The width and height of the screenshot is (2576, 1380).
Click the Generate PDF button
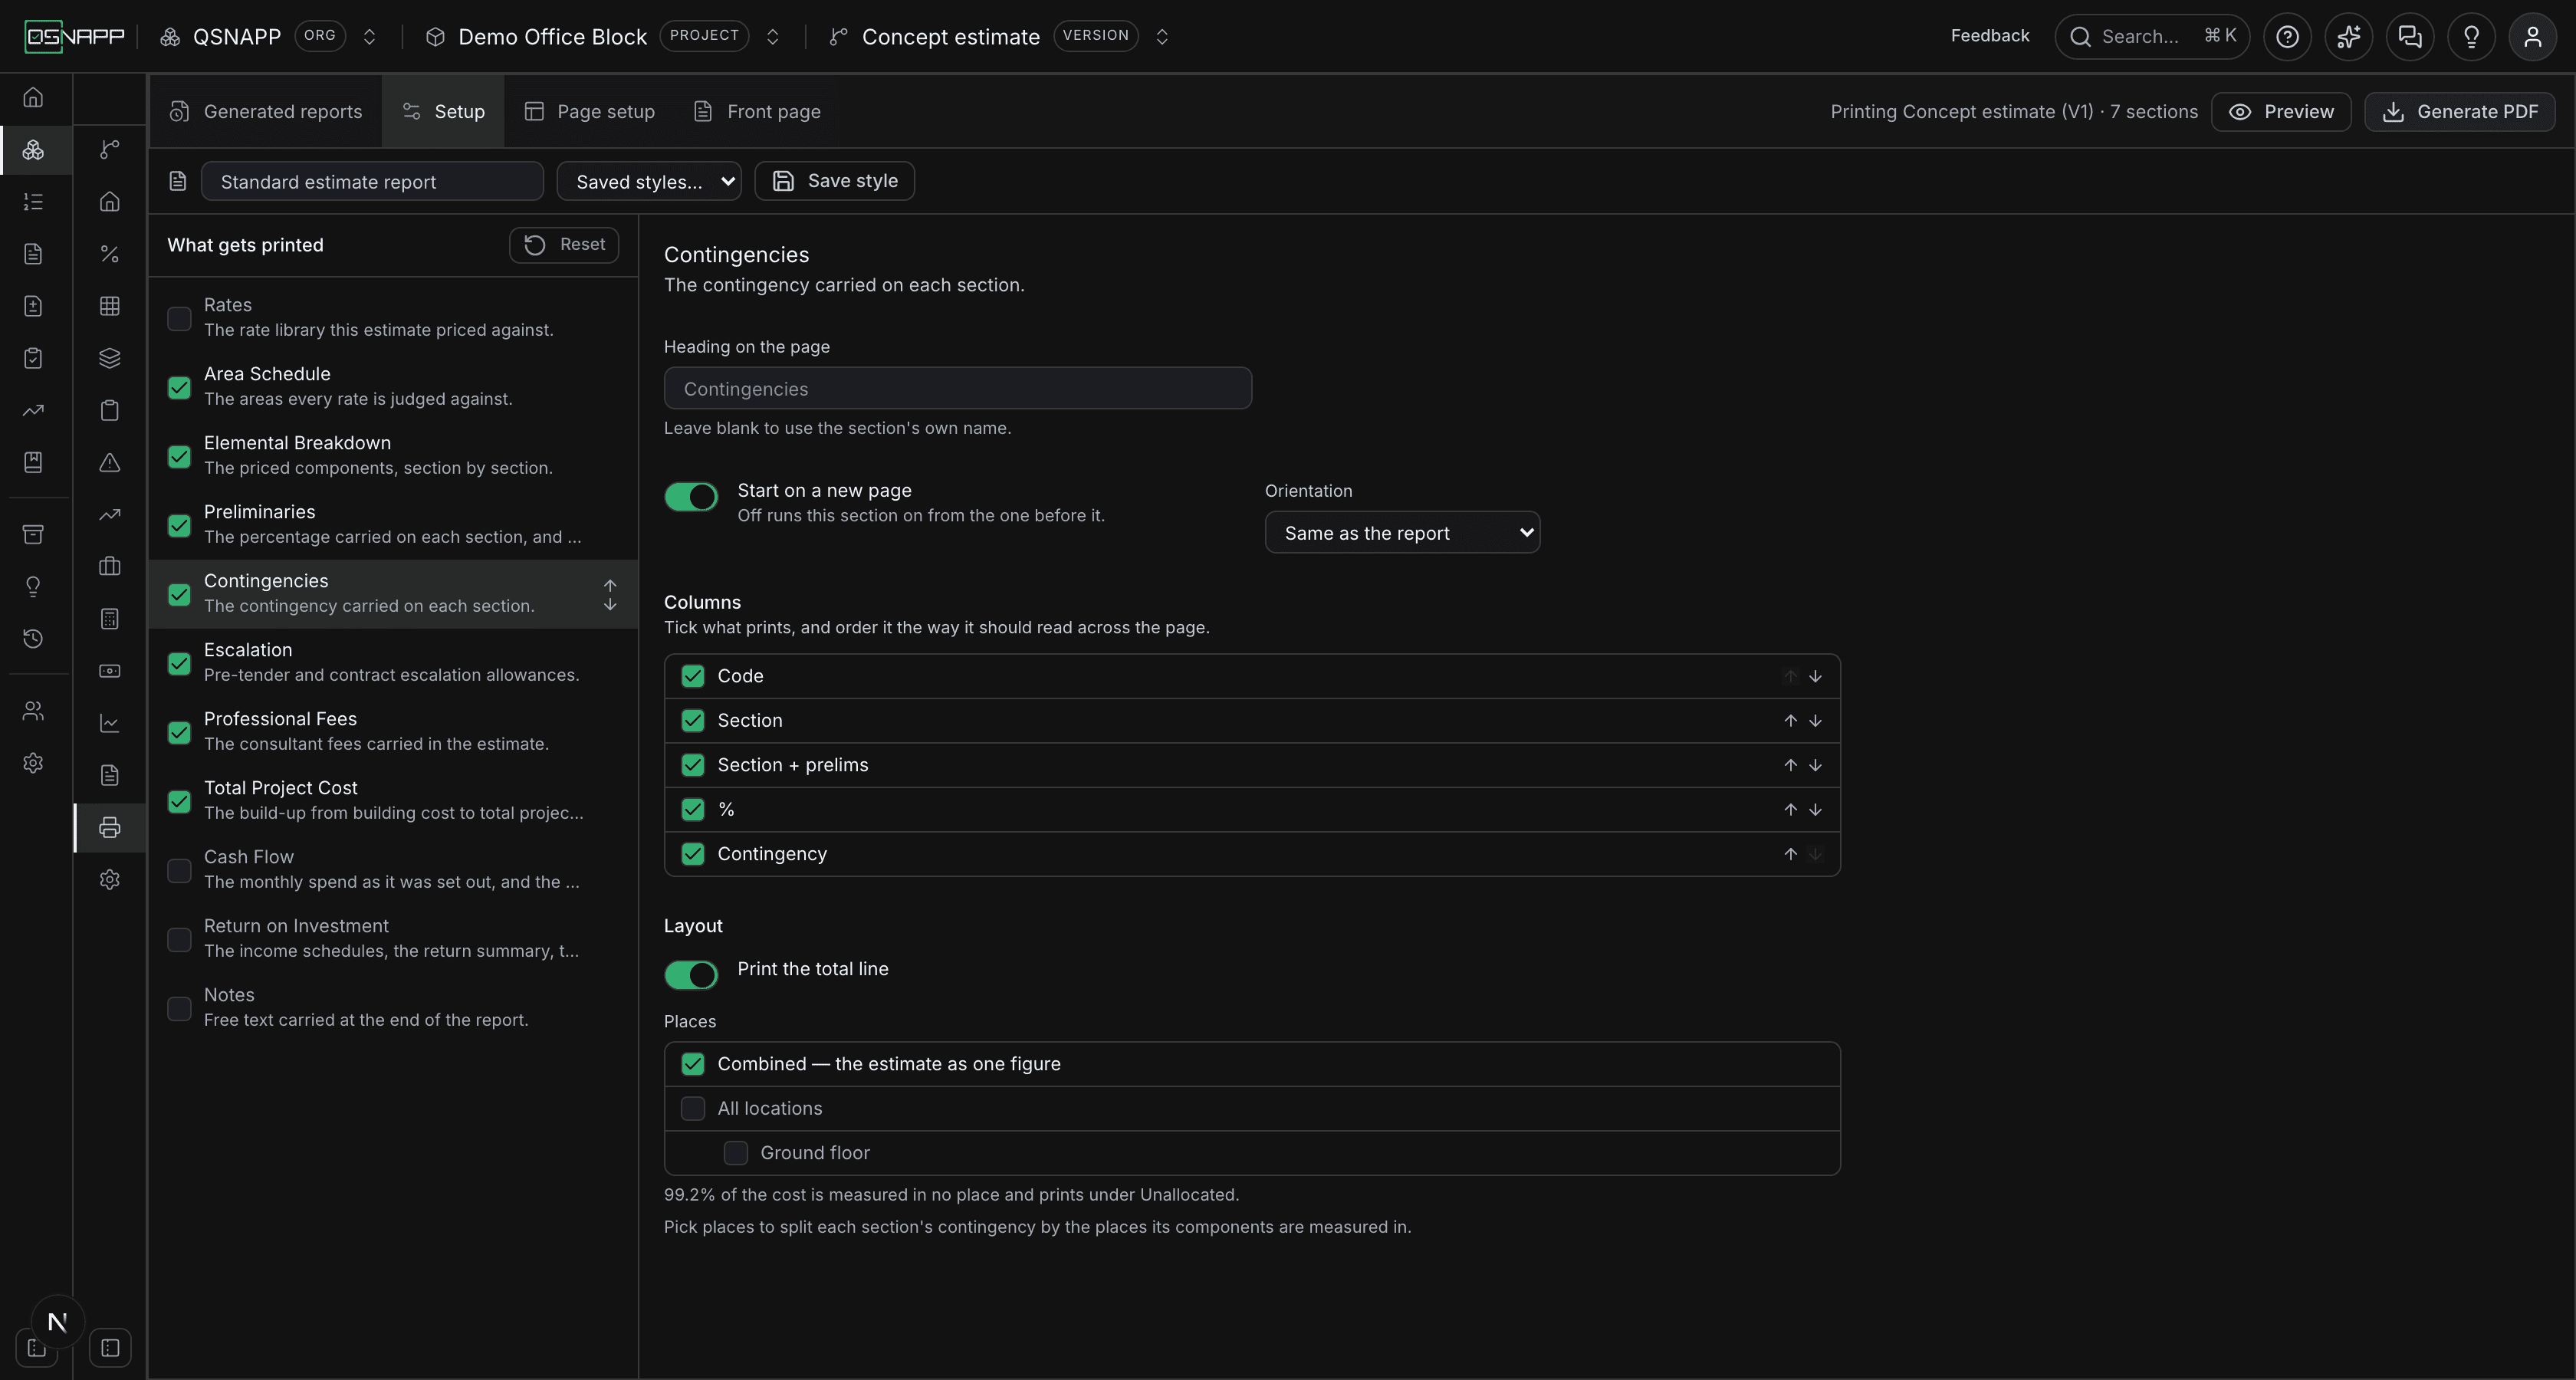(2460, 112)
